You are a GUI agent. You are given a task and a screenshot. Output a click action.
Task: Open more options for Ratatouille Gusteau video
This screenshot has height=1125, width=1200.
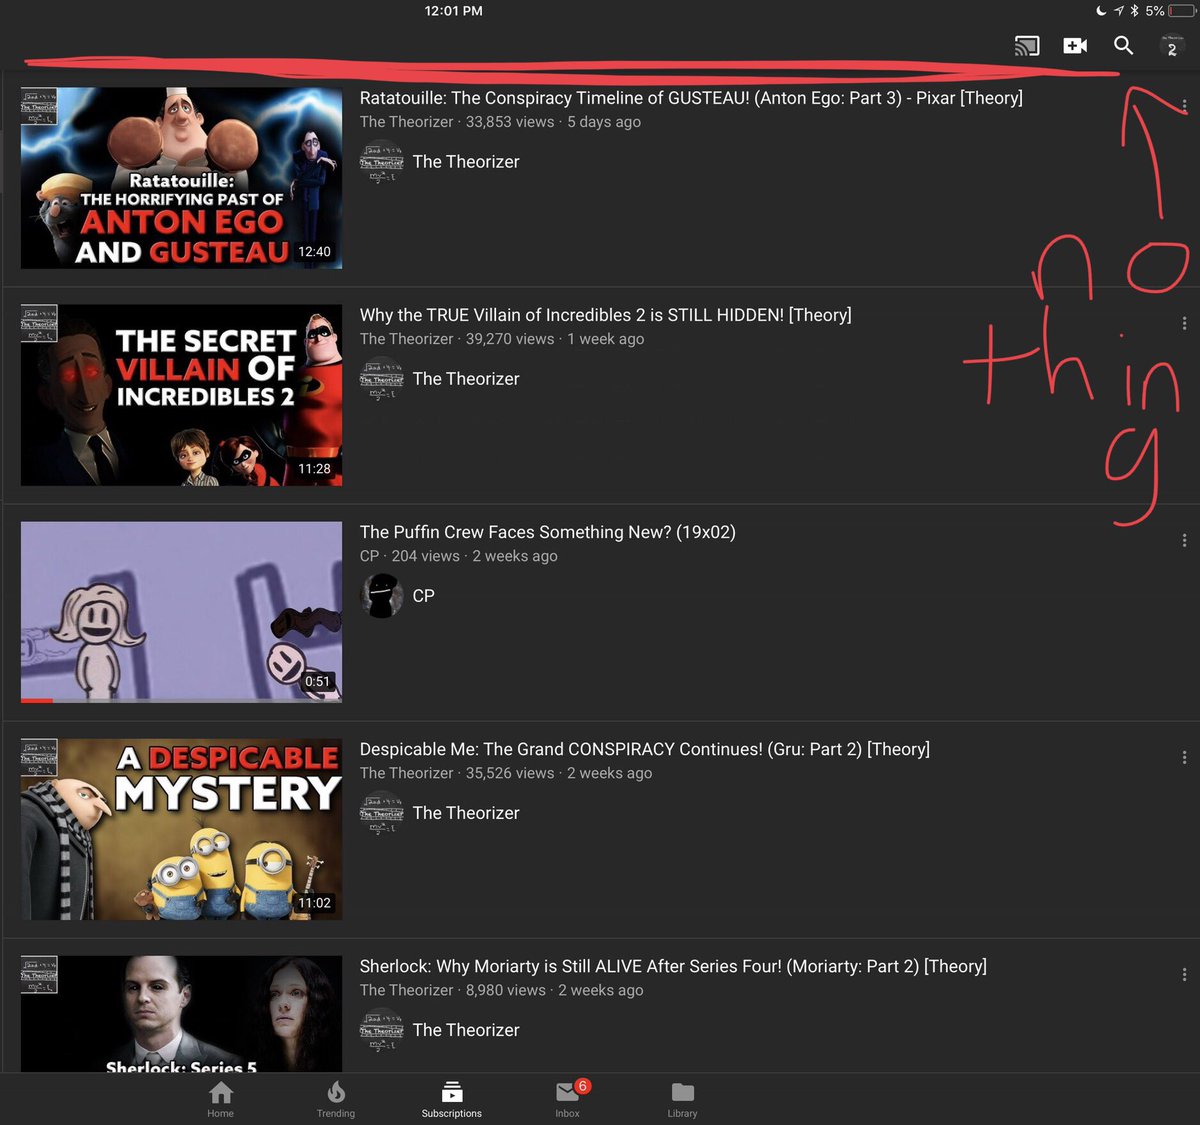pyautogui.click(x=1184, y=106)
